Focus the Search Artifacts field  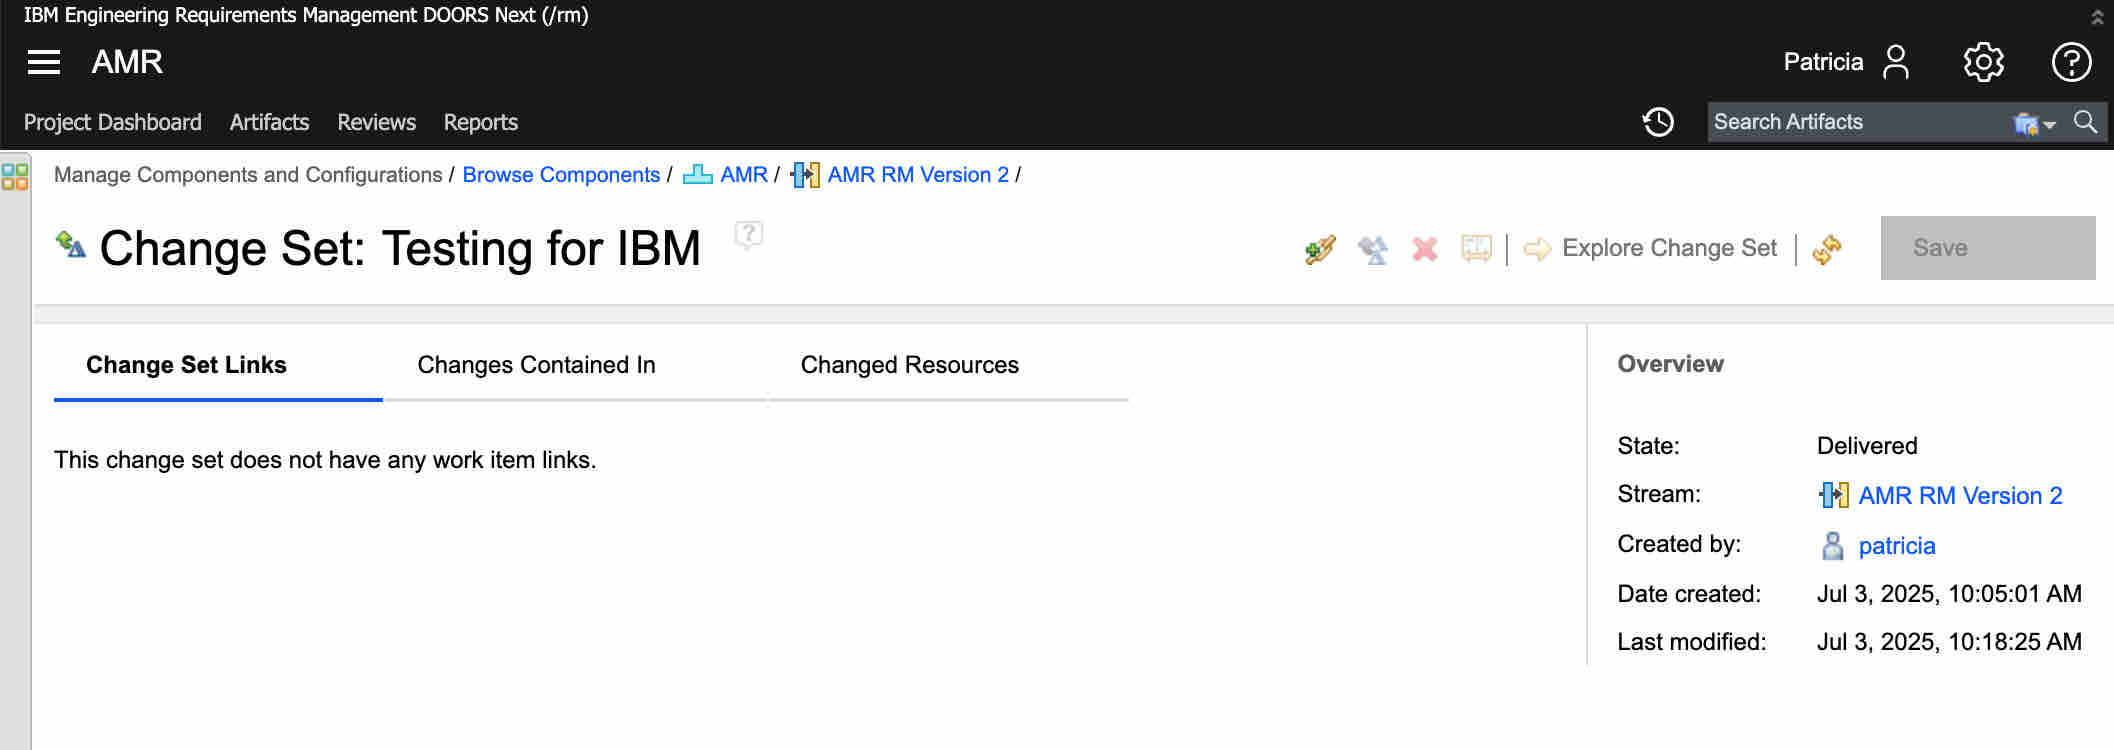pyautogui.click(x=1857, y=122)
